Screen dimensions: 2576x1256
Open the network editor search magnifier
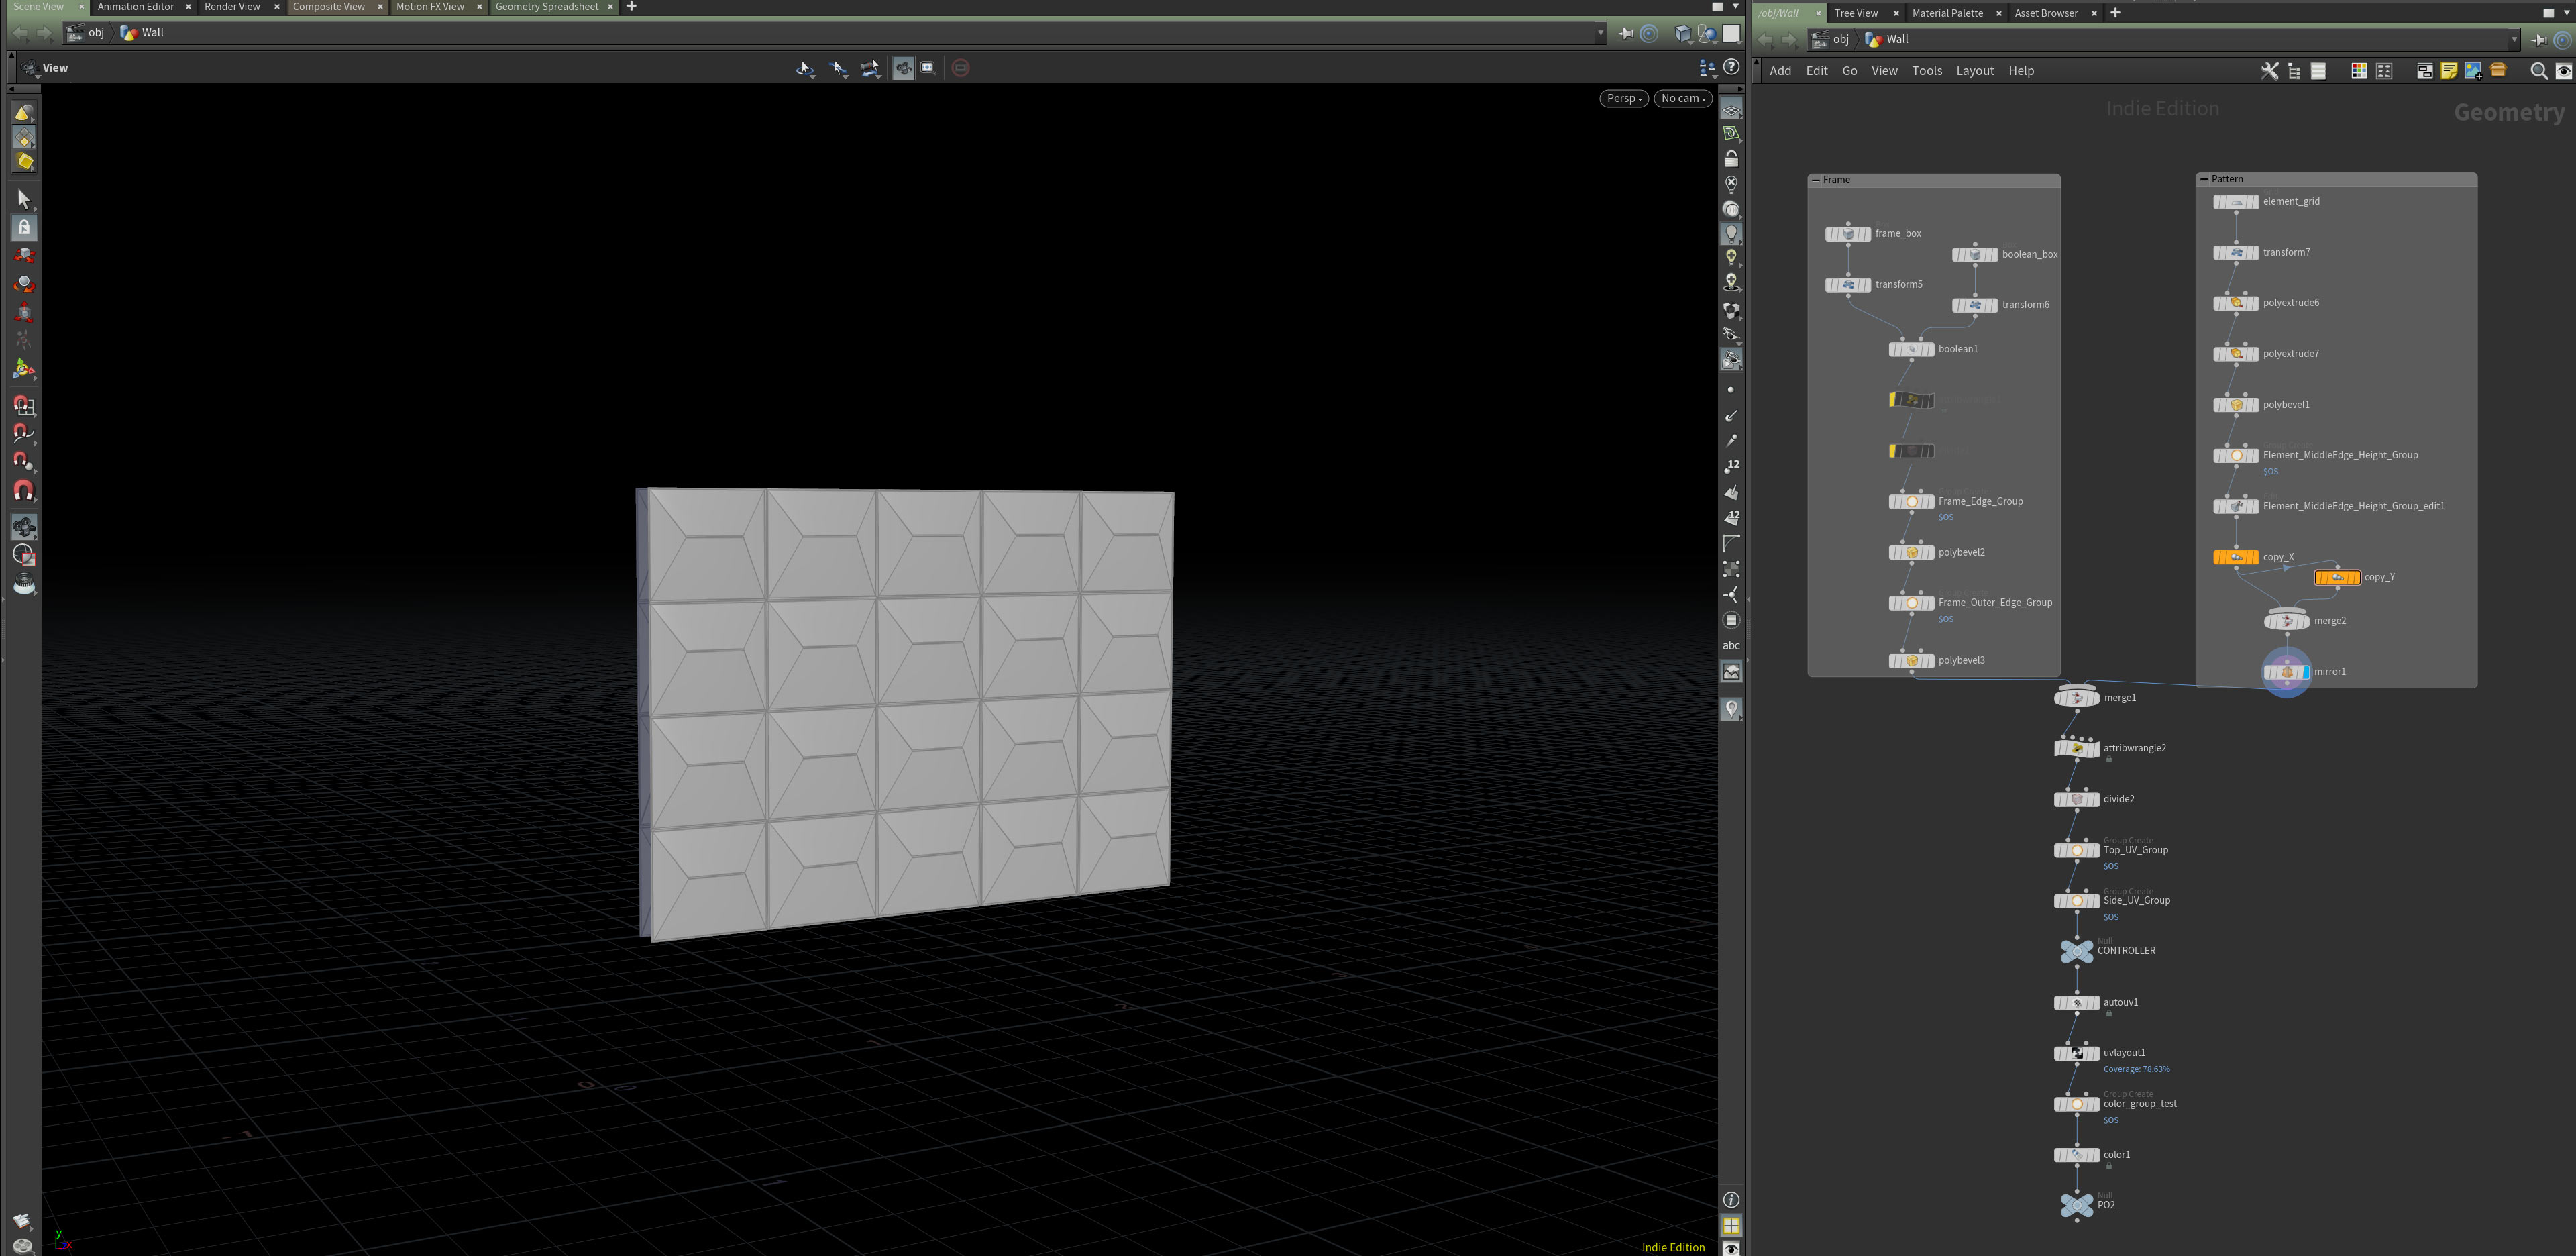click(x=2538, y=71)
